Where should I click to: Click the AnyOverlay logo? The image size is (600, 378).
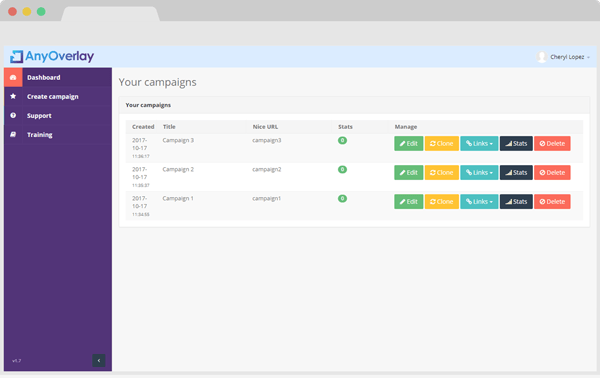click(x=52, y=56)
